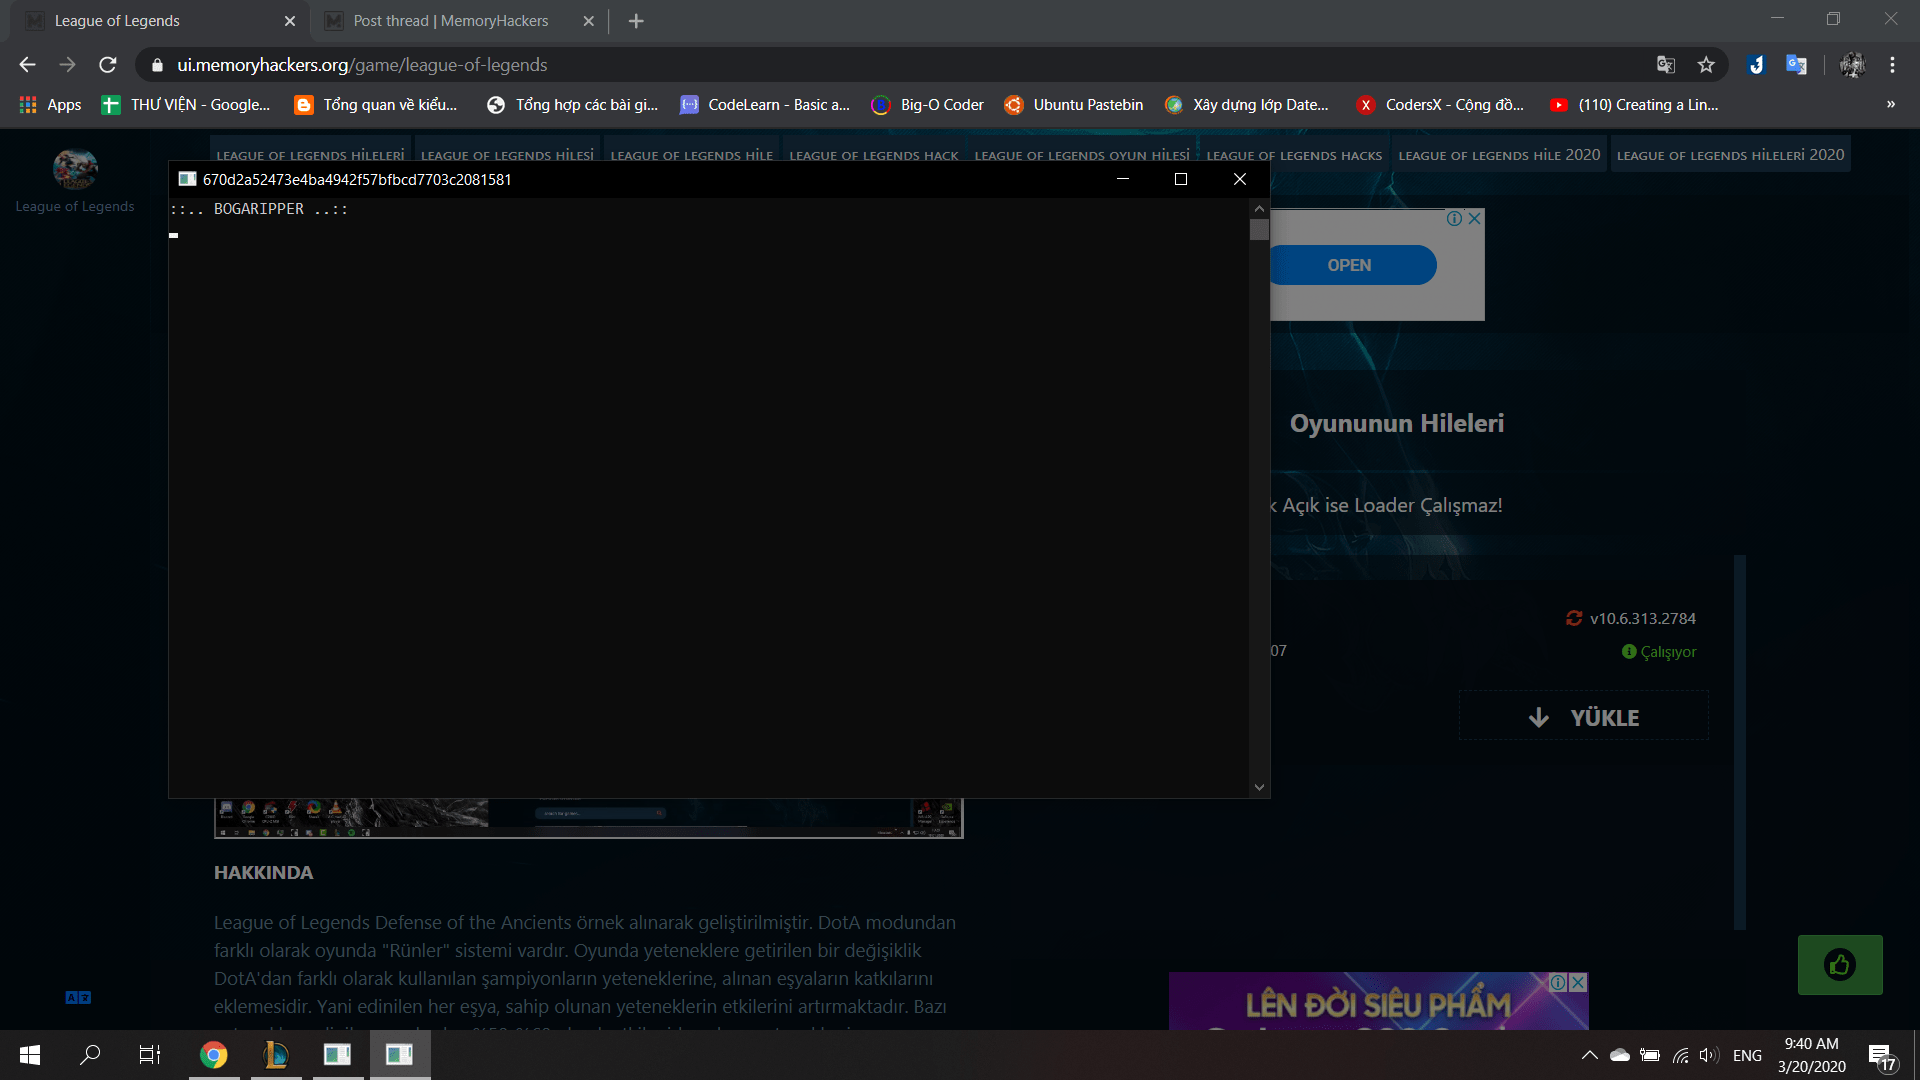The width and height of the screenshot is (1920, 1080).
Task: Click the console window's scroll down arrow
Action: 1259,788
